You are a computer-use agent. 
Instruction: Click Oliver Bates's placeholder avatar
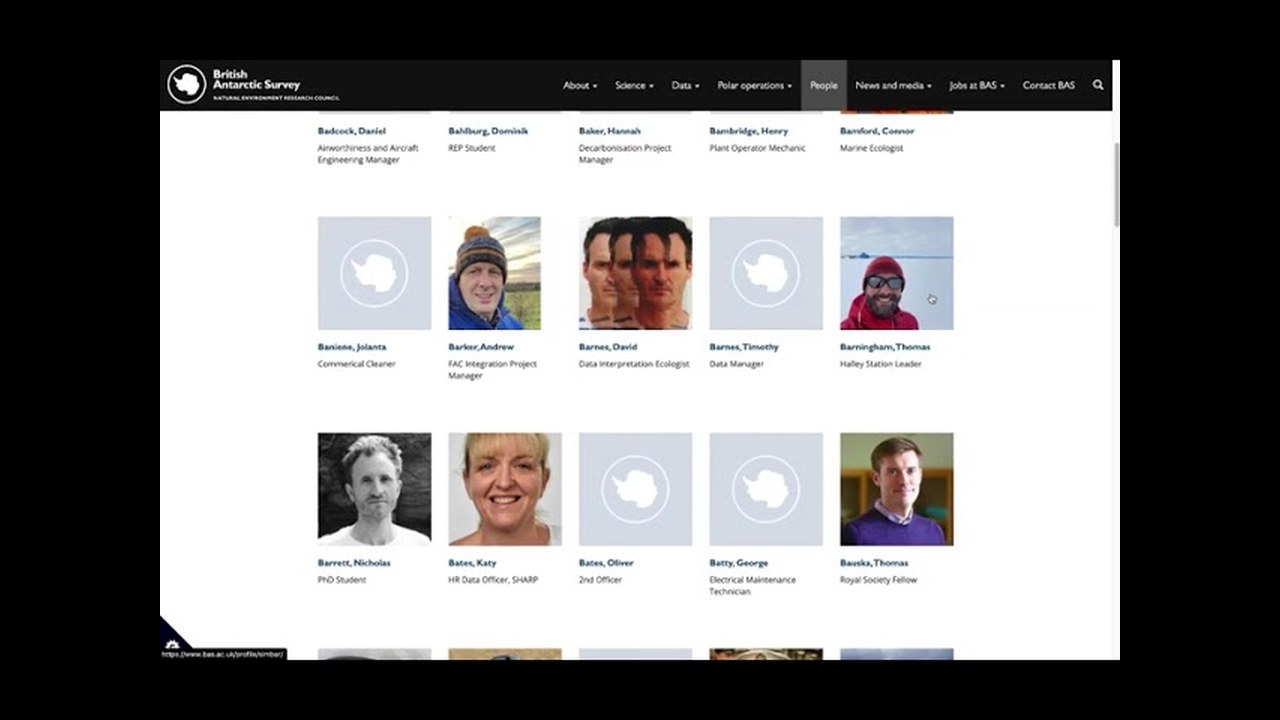[x=635, y=489]
